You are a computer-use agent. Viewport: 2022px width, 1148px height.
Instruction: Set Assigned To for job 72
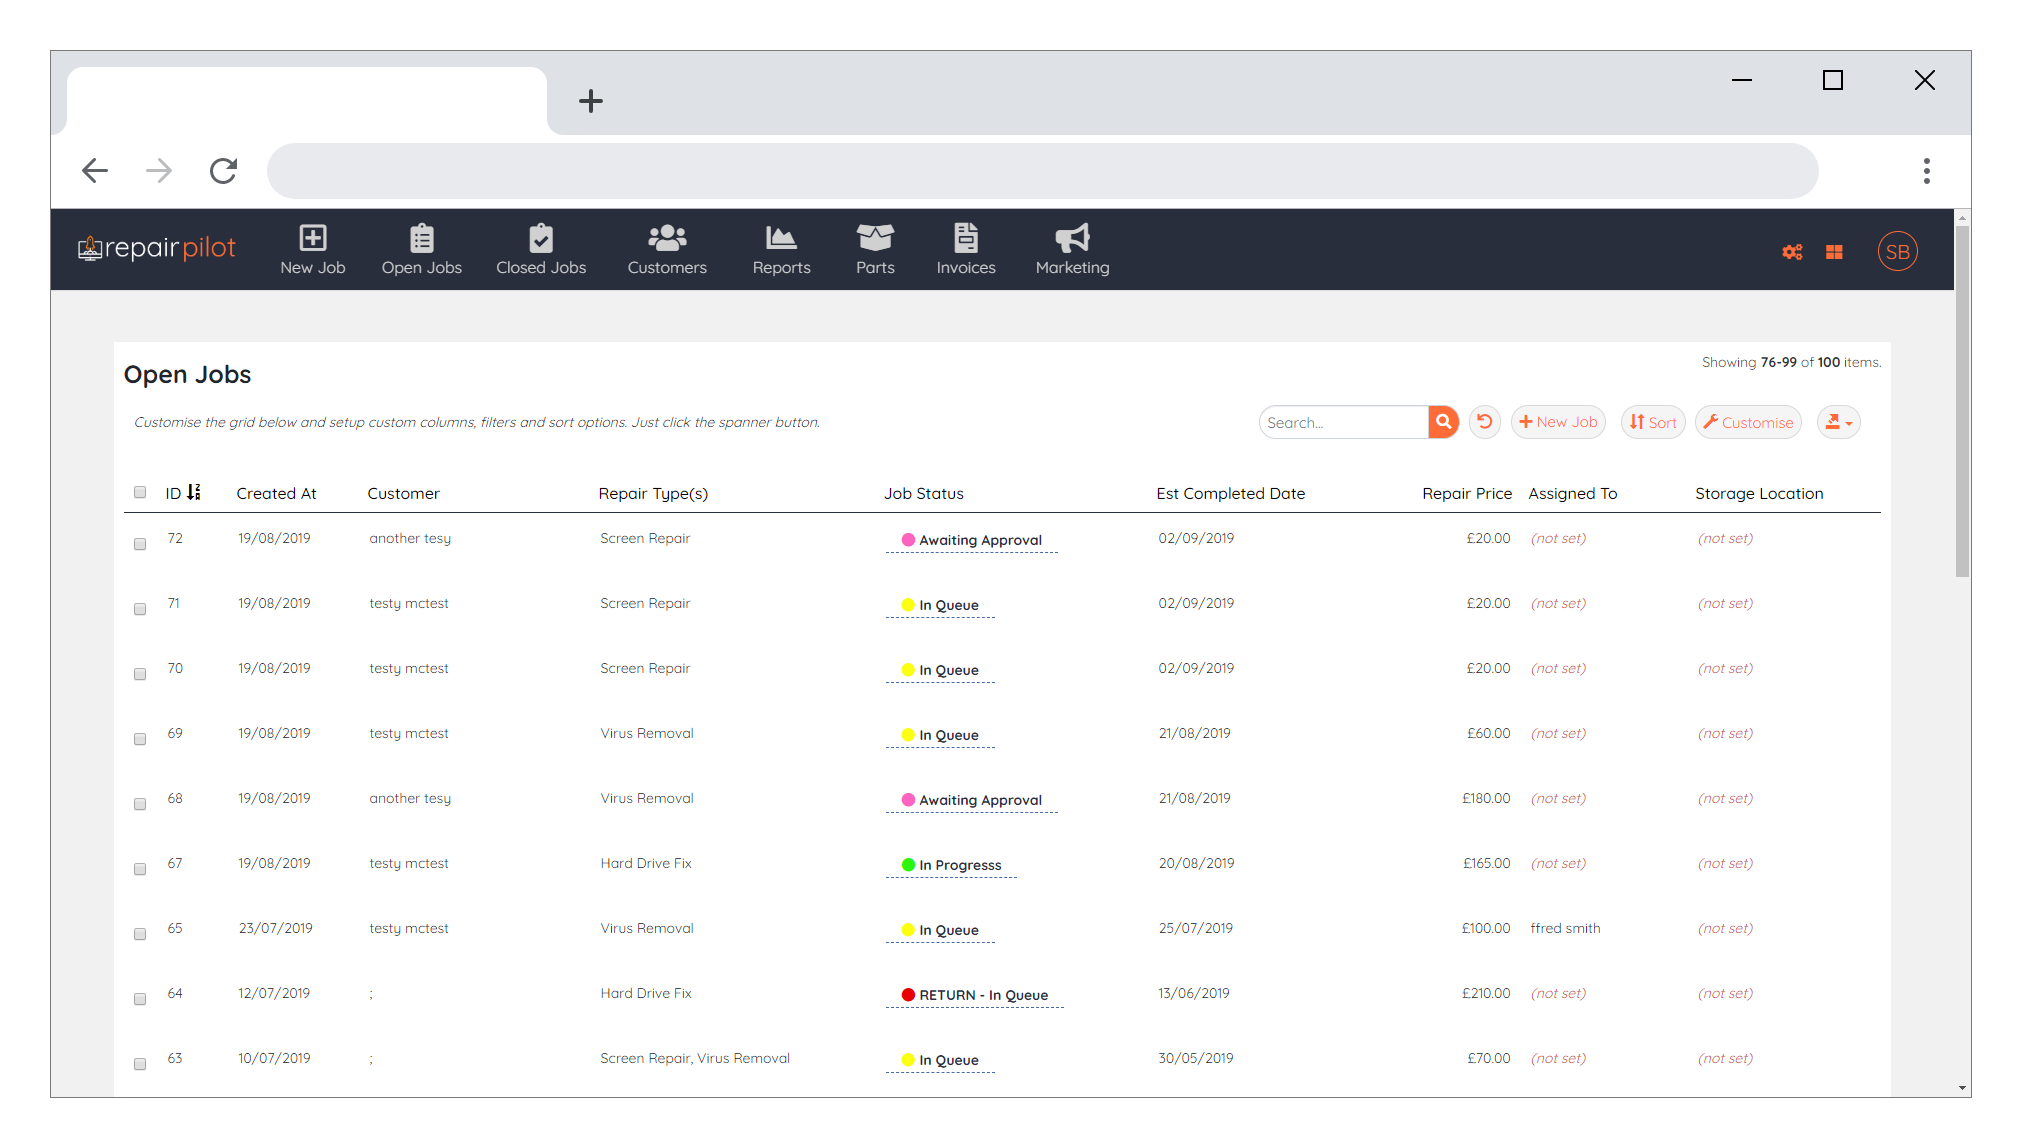point(1558,538)
